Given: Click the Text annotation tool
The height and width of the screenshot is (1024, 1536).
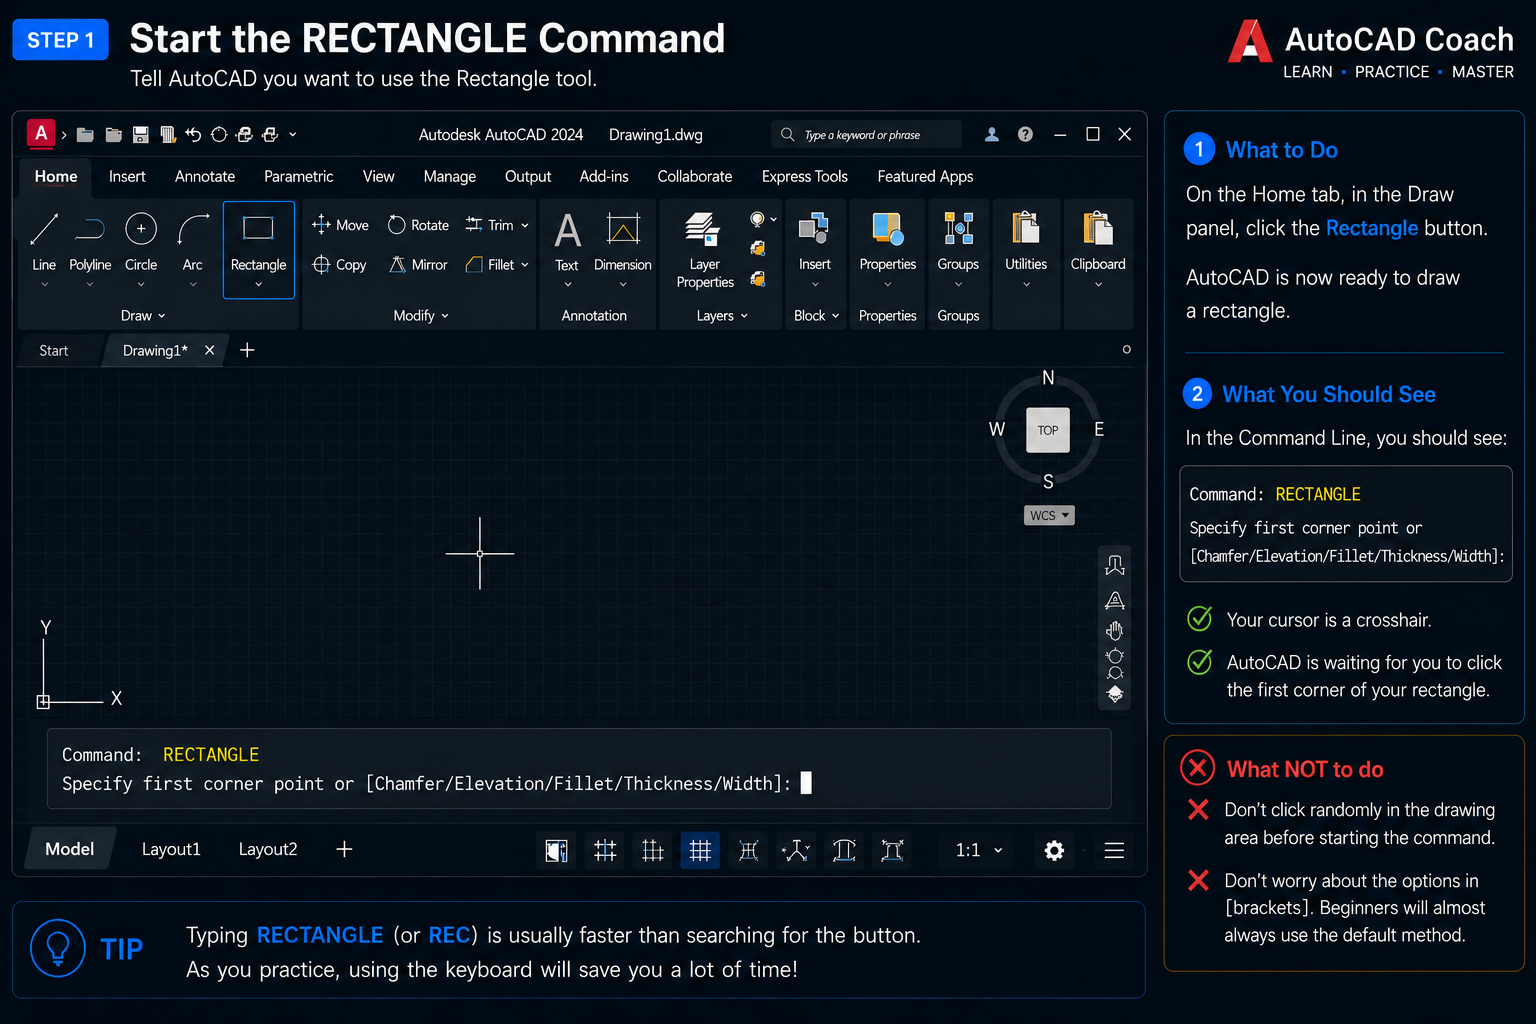Looking at the screenshot, I should (x=567, y=241).
